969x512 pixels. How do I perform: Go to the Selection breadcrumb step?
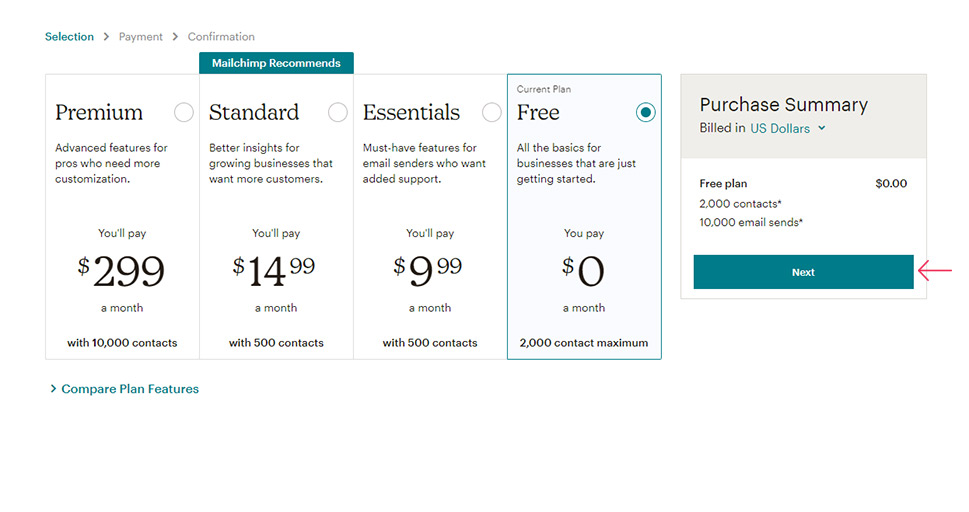(x=69, y=36)
